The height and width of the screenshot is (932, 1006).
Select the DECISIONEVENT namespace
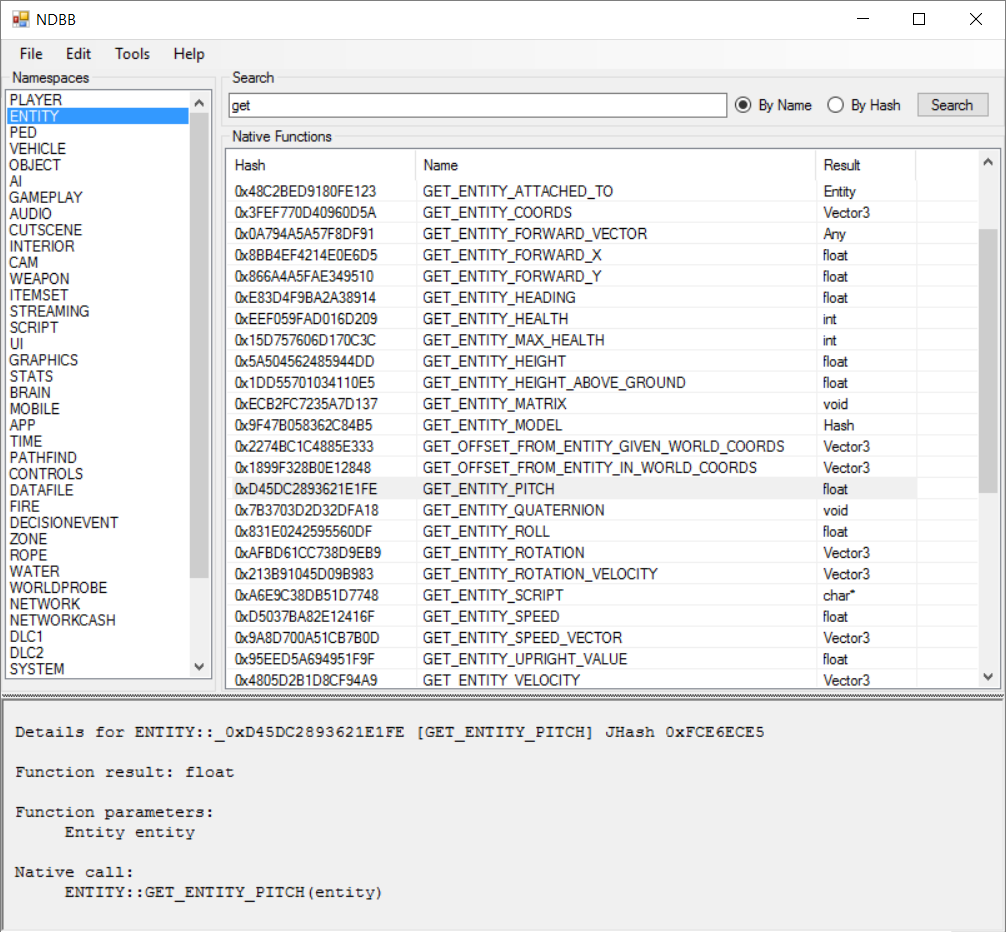98,523
